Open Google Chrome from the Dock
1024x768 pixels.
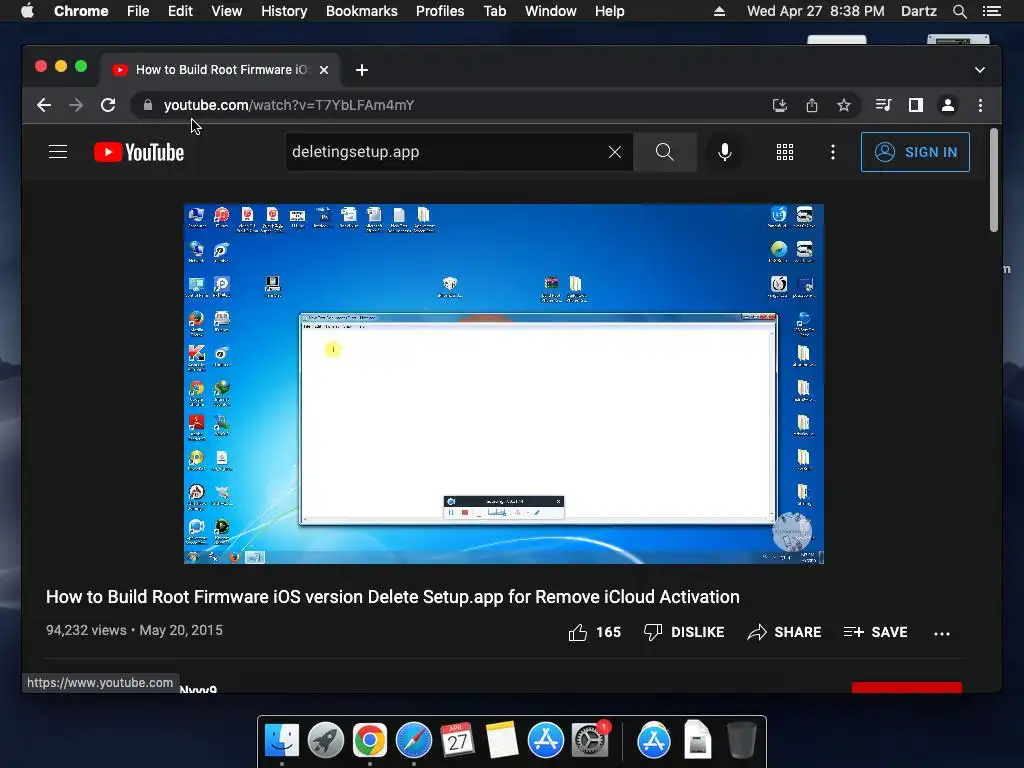pos(370,741)
